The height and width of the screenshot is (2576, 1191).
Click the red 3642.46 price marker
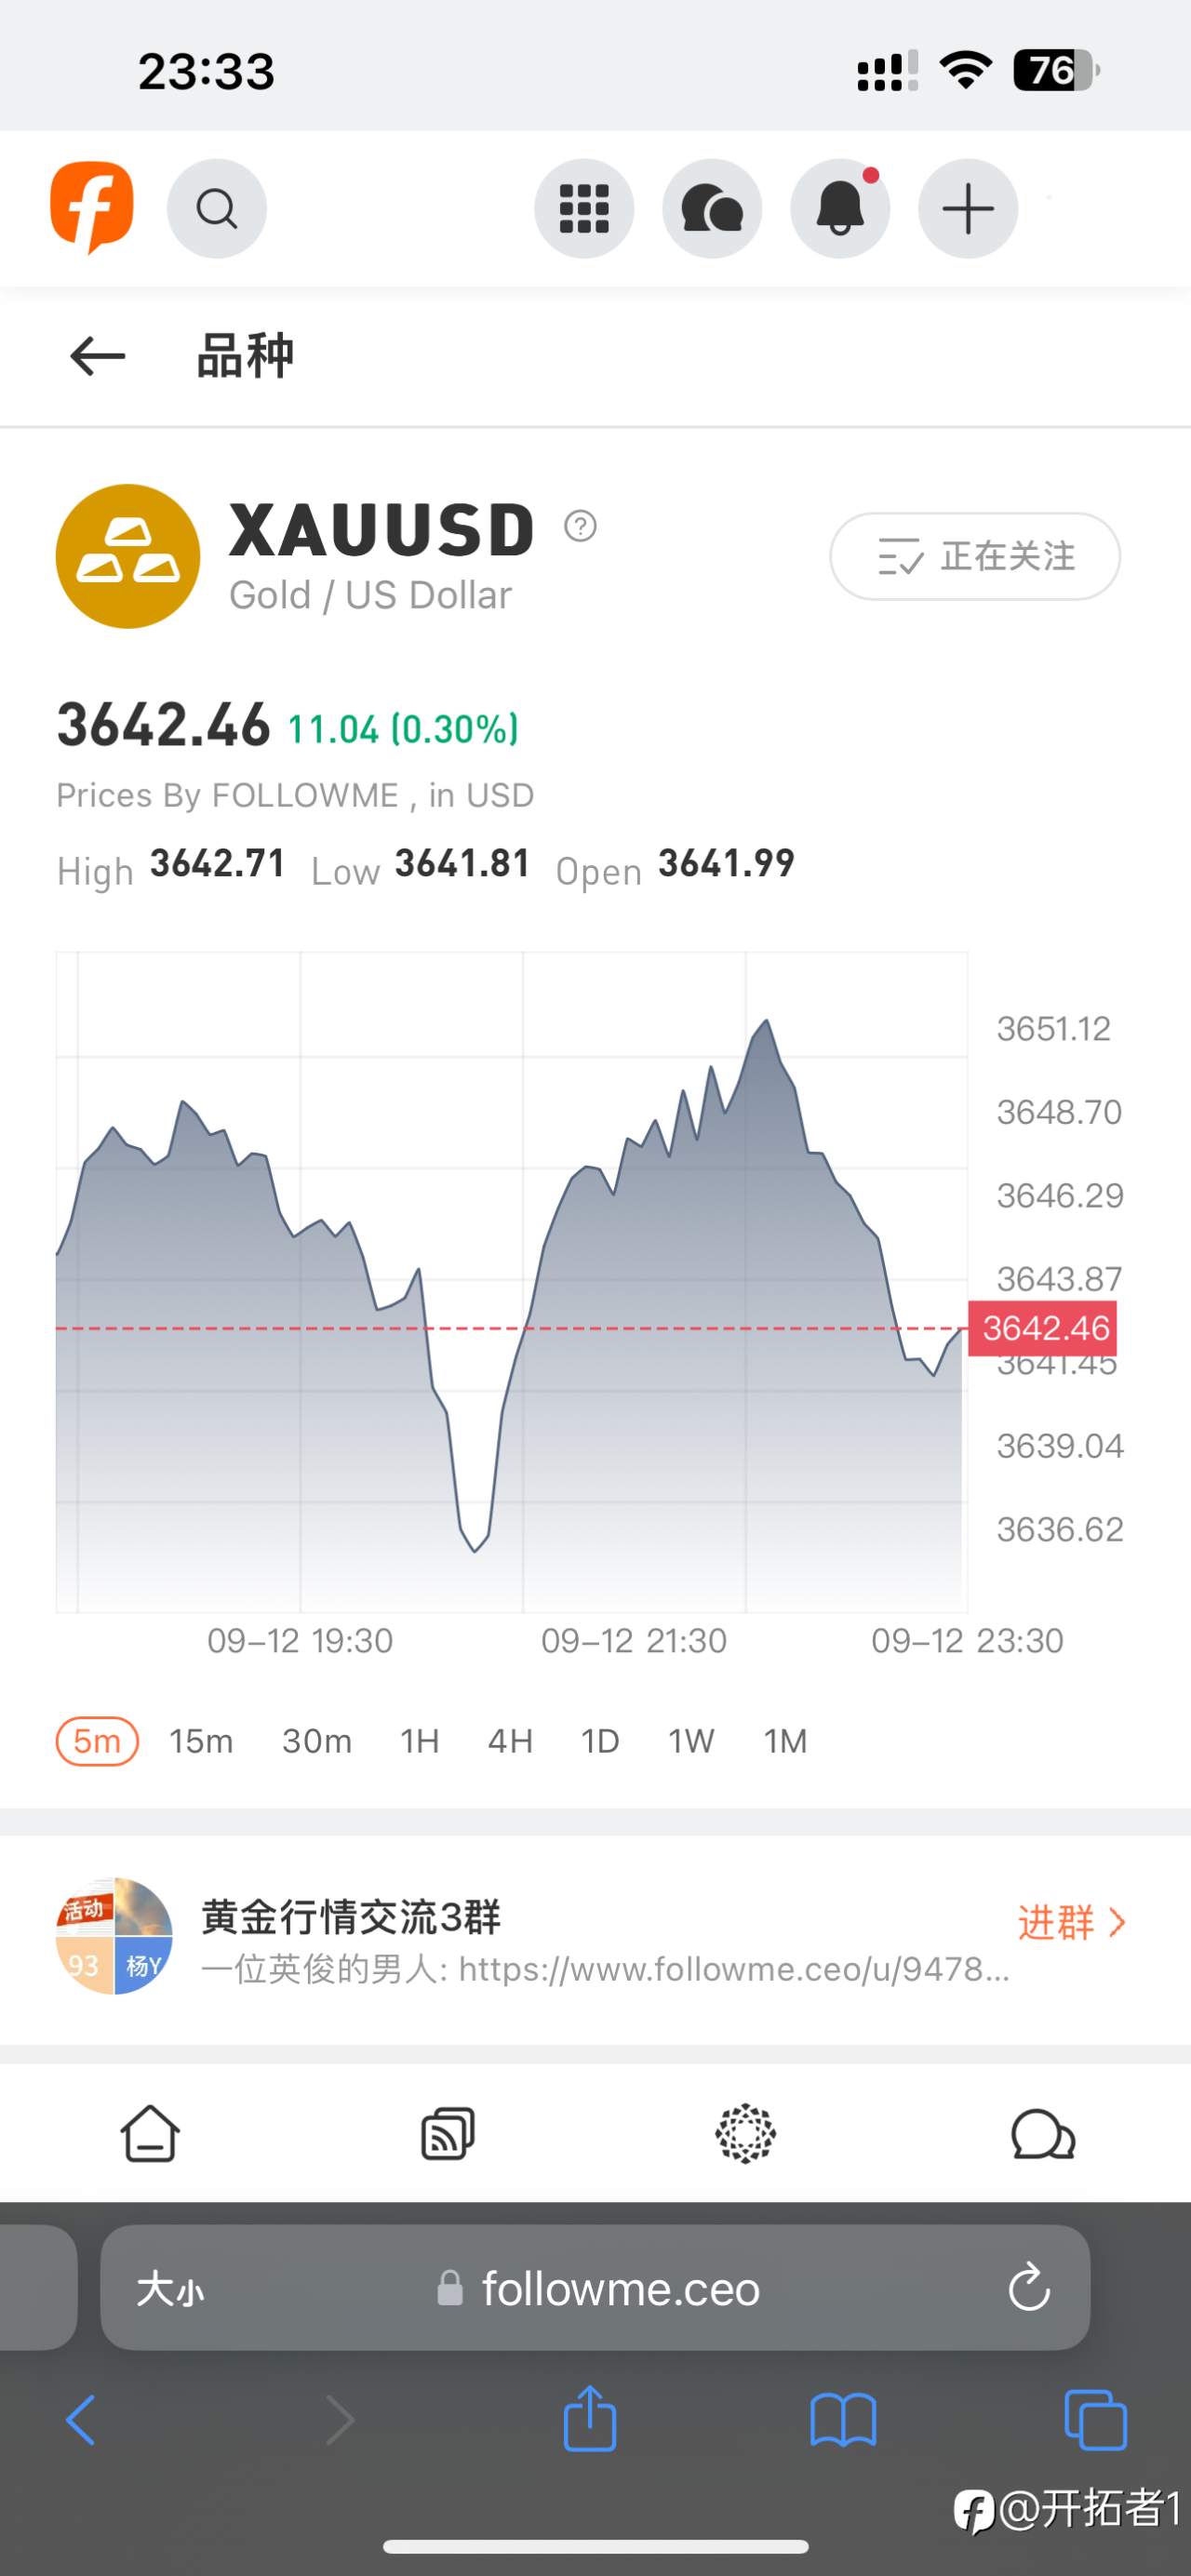pyautogui.click(x=1044, y=1328)
